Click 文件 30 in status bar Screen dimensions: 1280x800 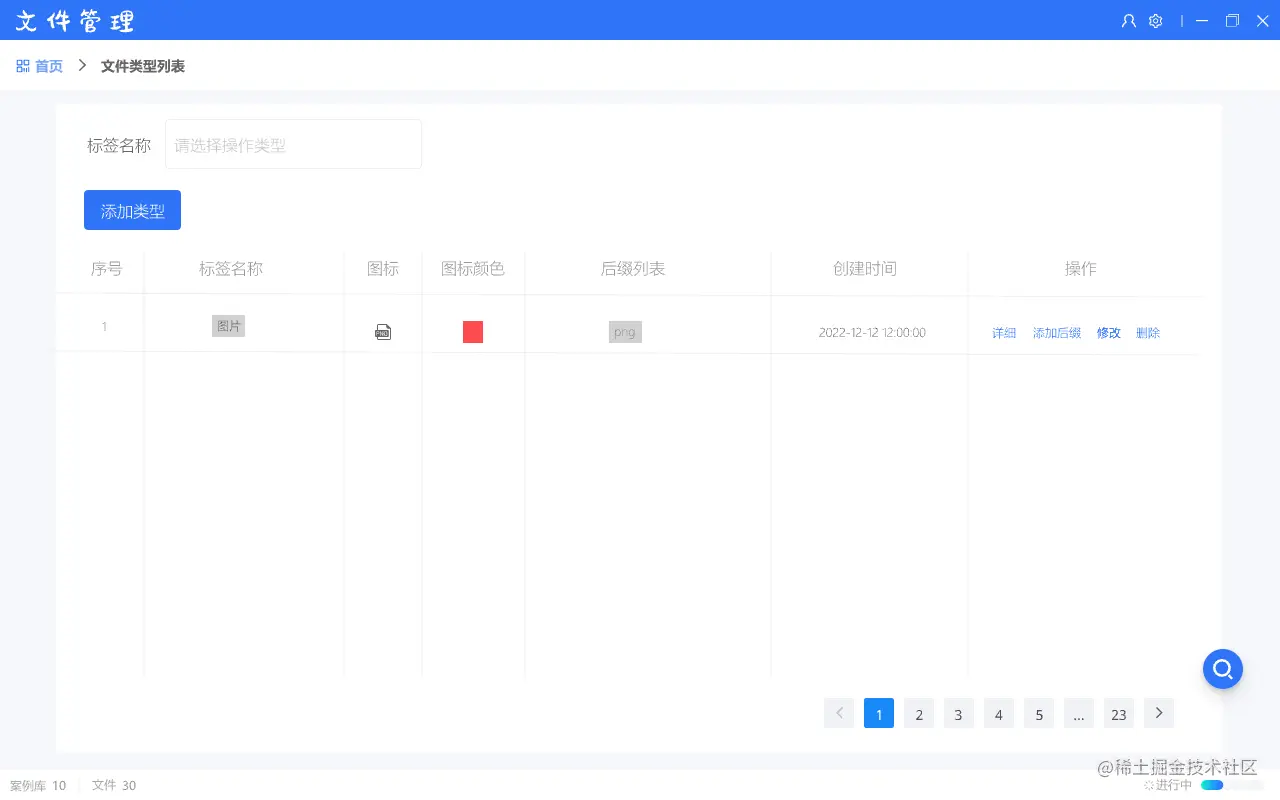[x=114, y=785]
